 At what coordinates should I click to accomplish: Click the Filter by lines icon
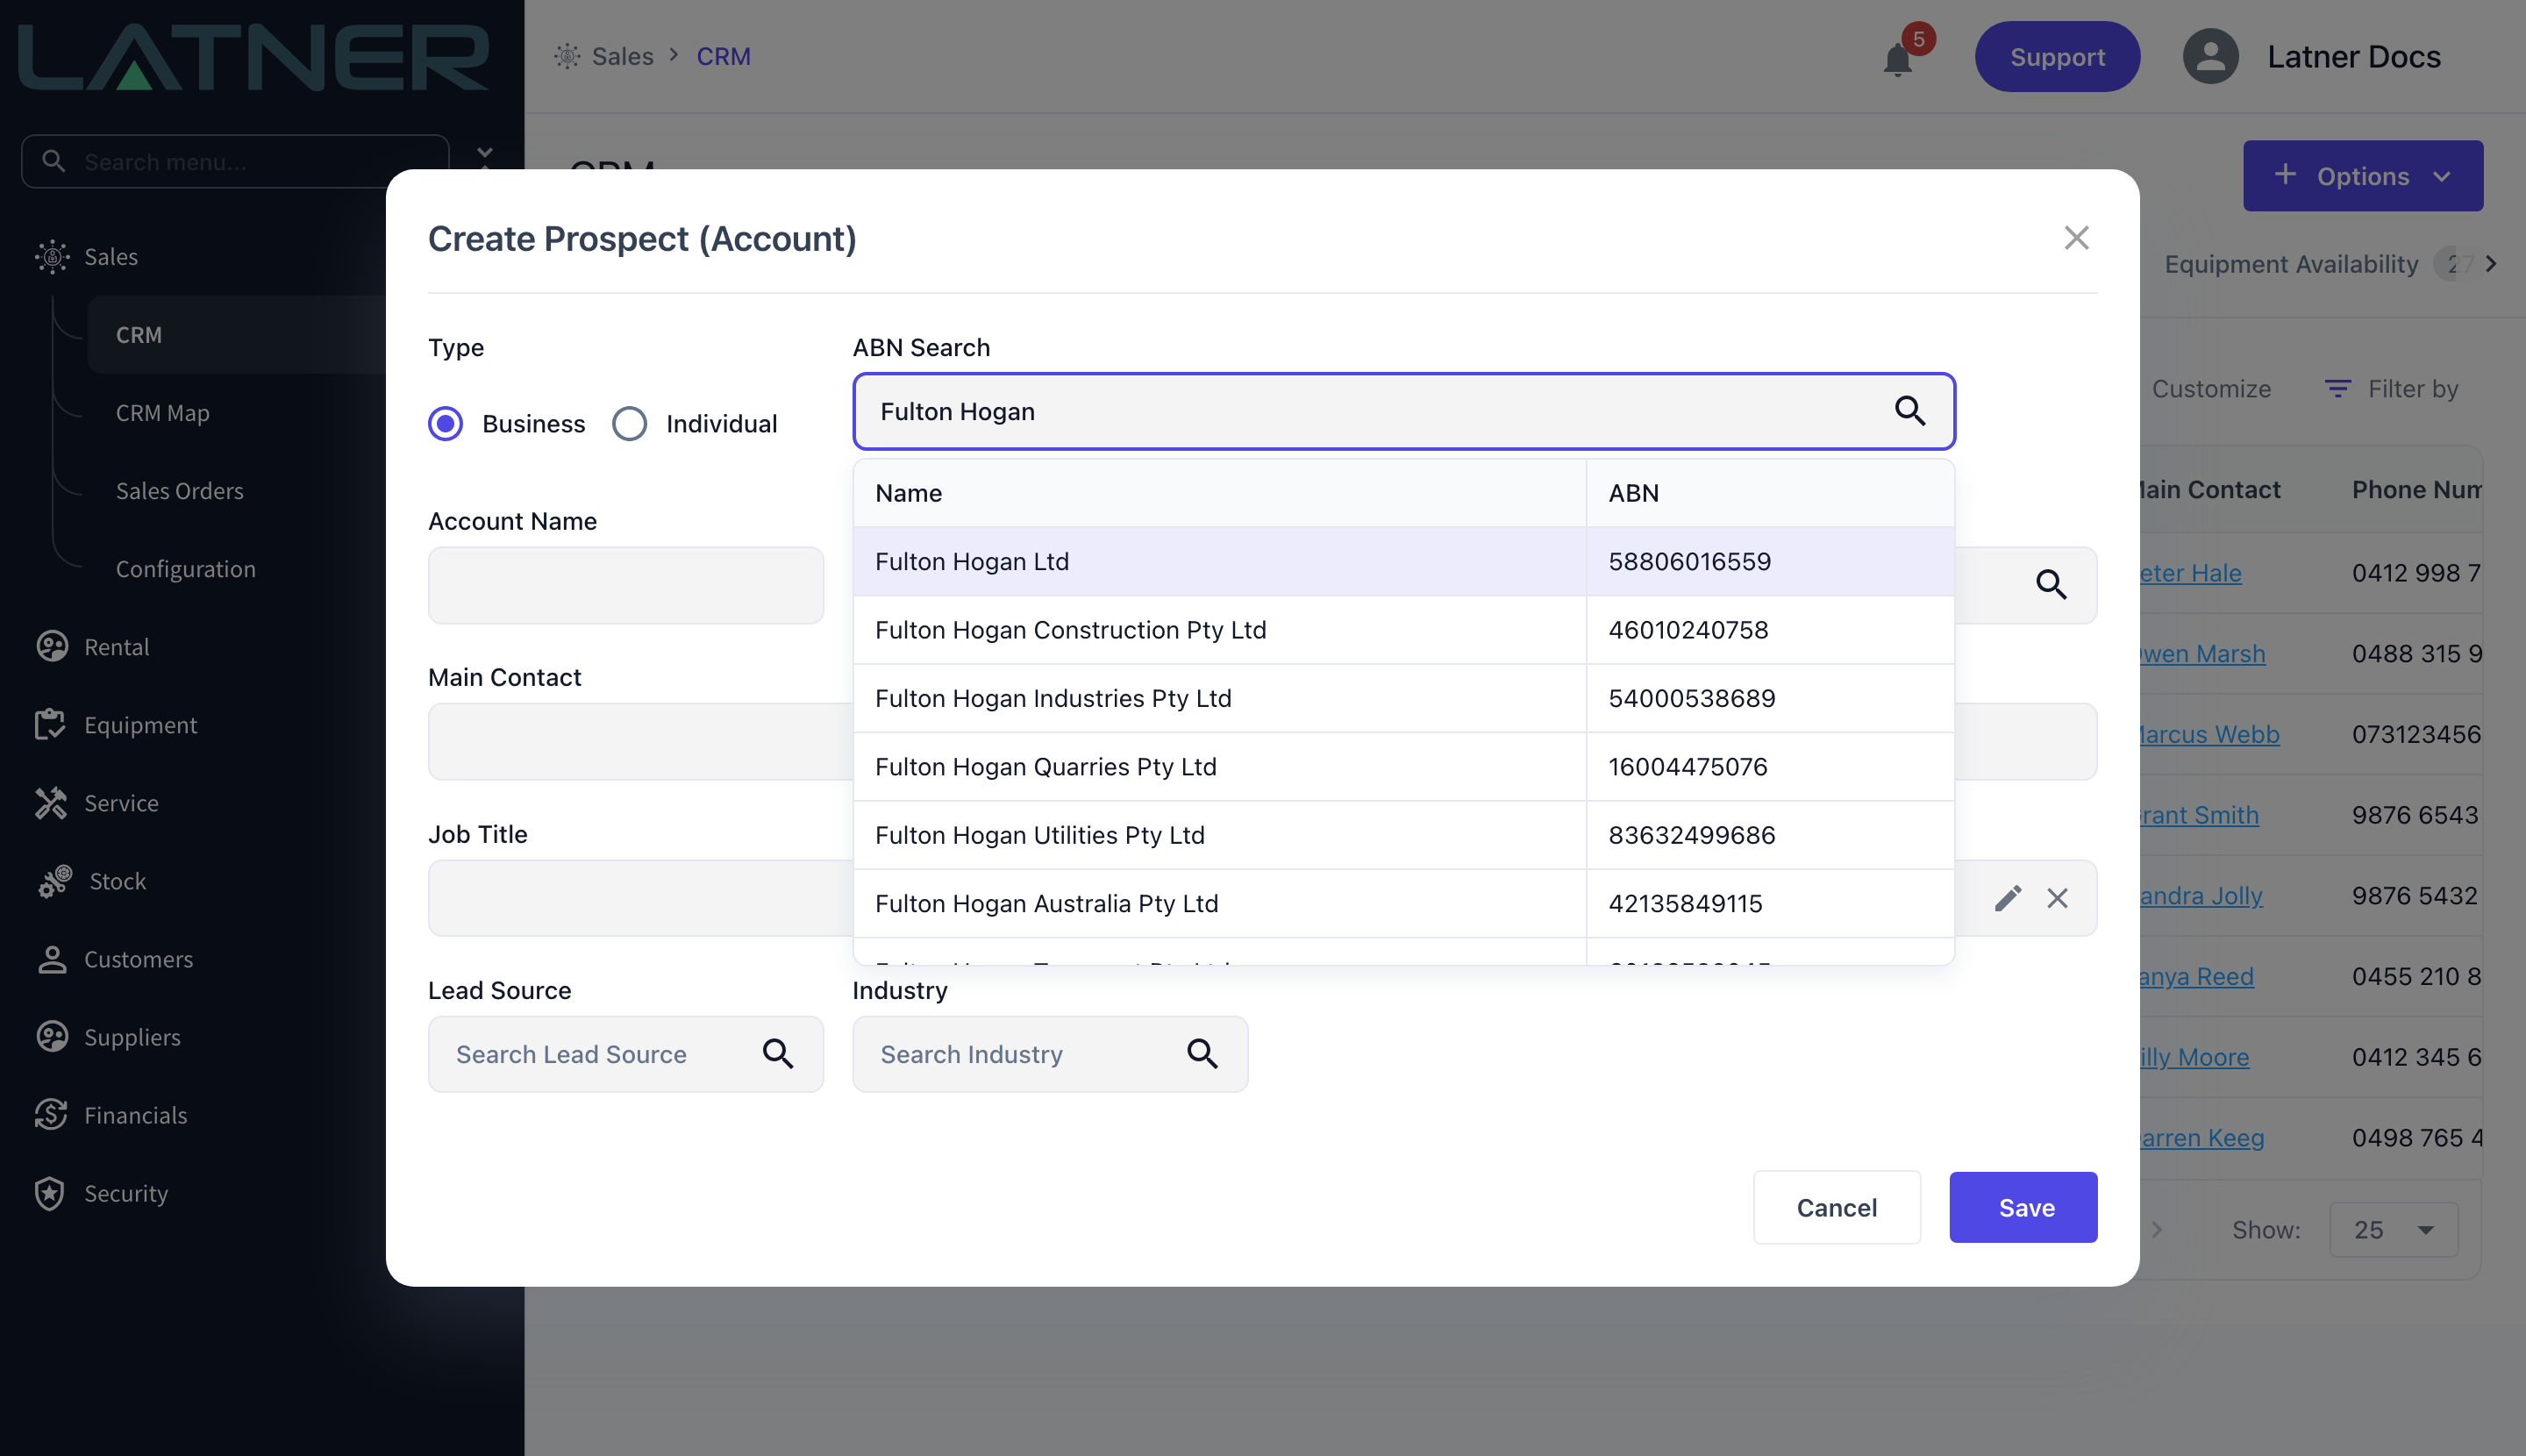[x=2337, y=388]
